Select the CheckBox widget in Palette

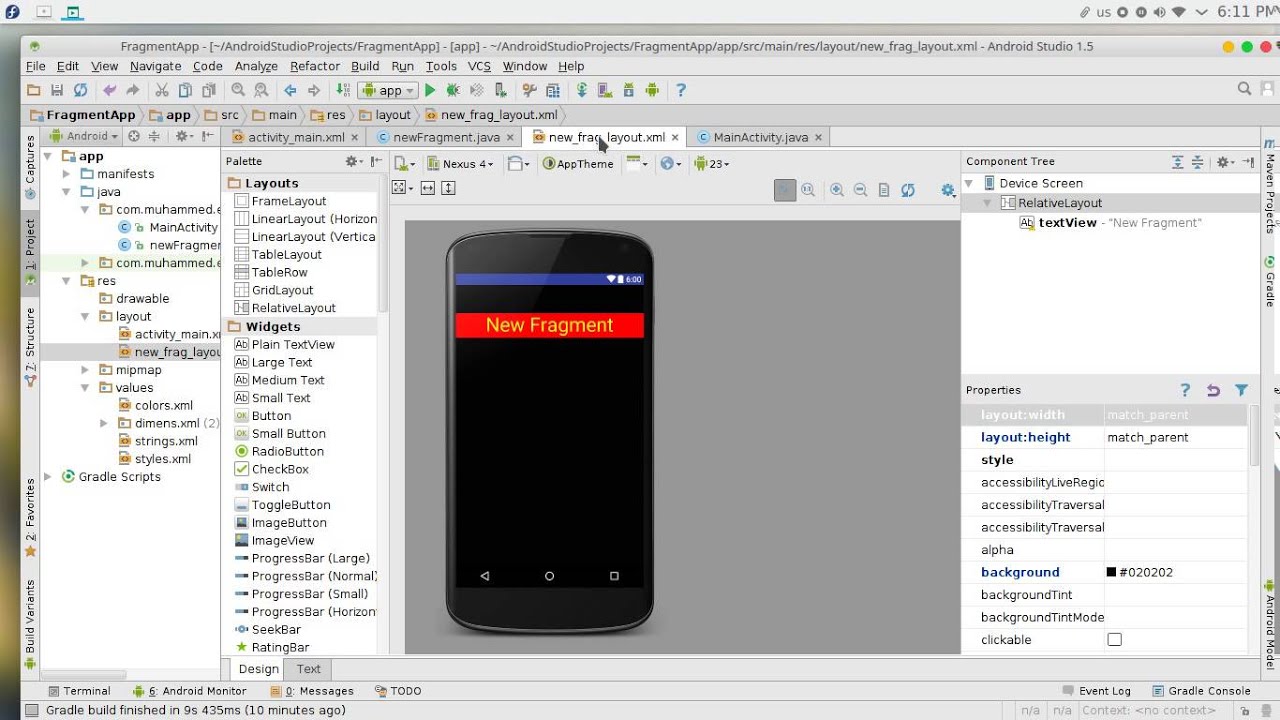(x=280, y=469)
